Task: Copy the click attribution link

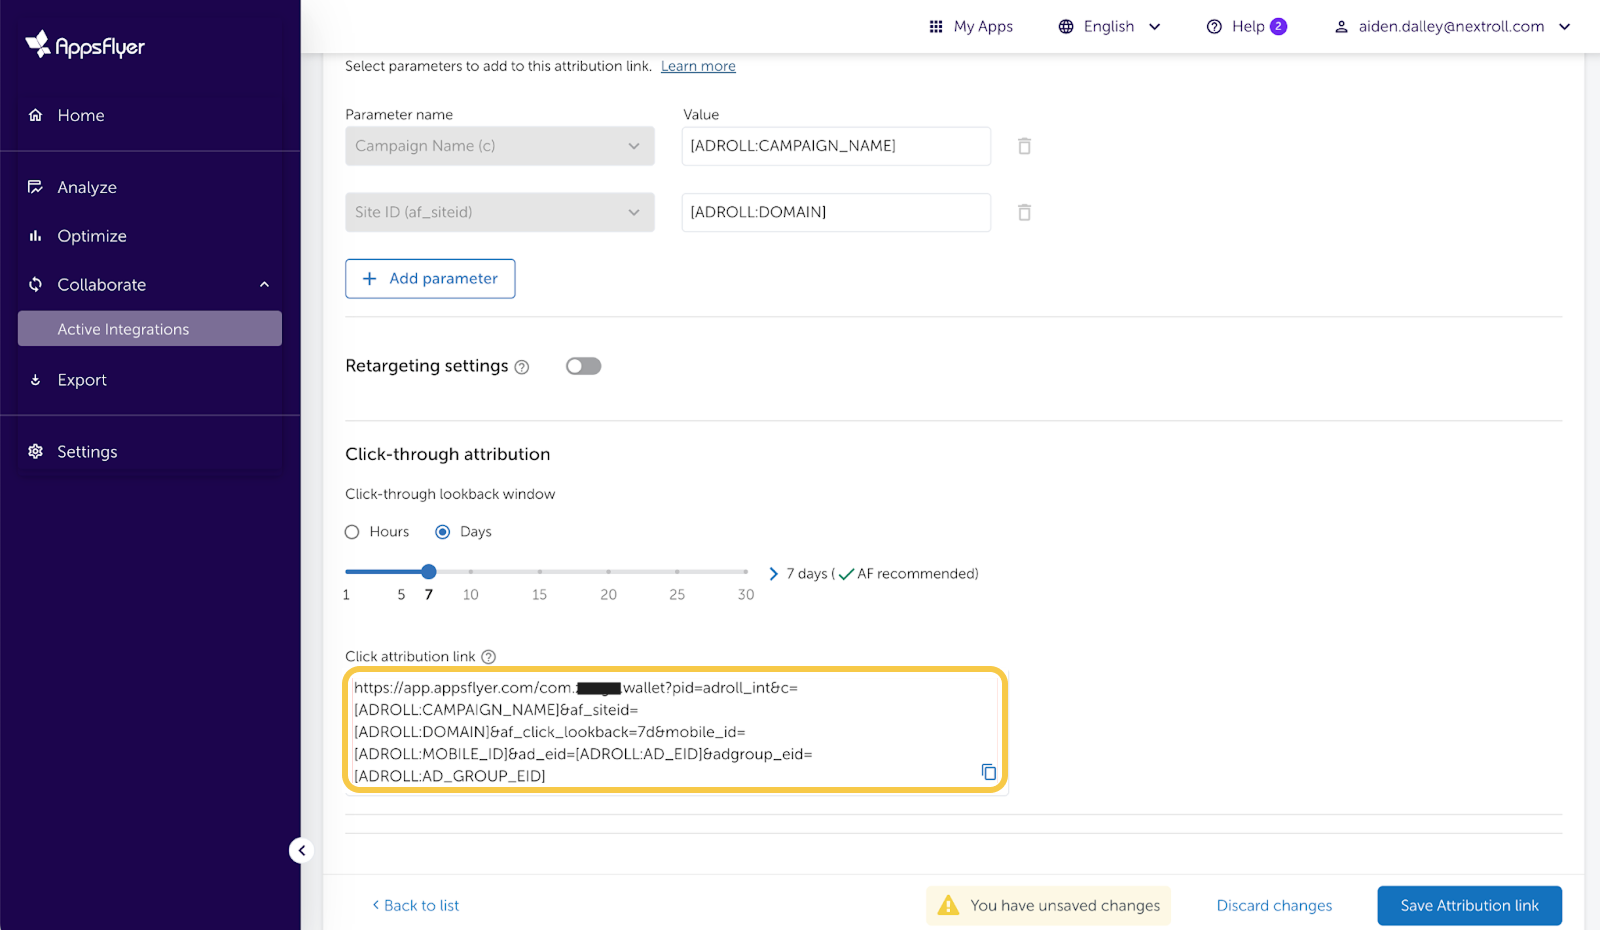Action: pyautogui.click(x=988, y=772)
